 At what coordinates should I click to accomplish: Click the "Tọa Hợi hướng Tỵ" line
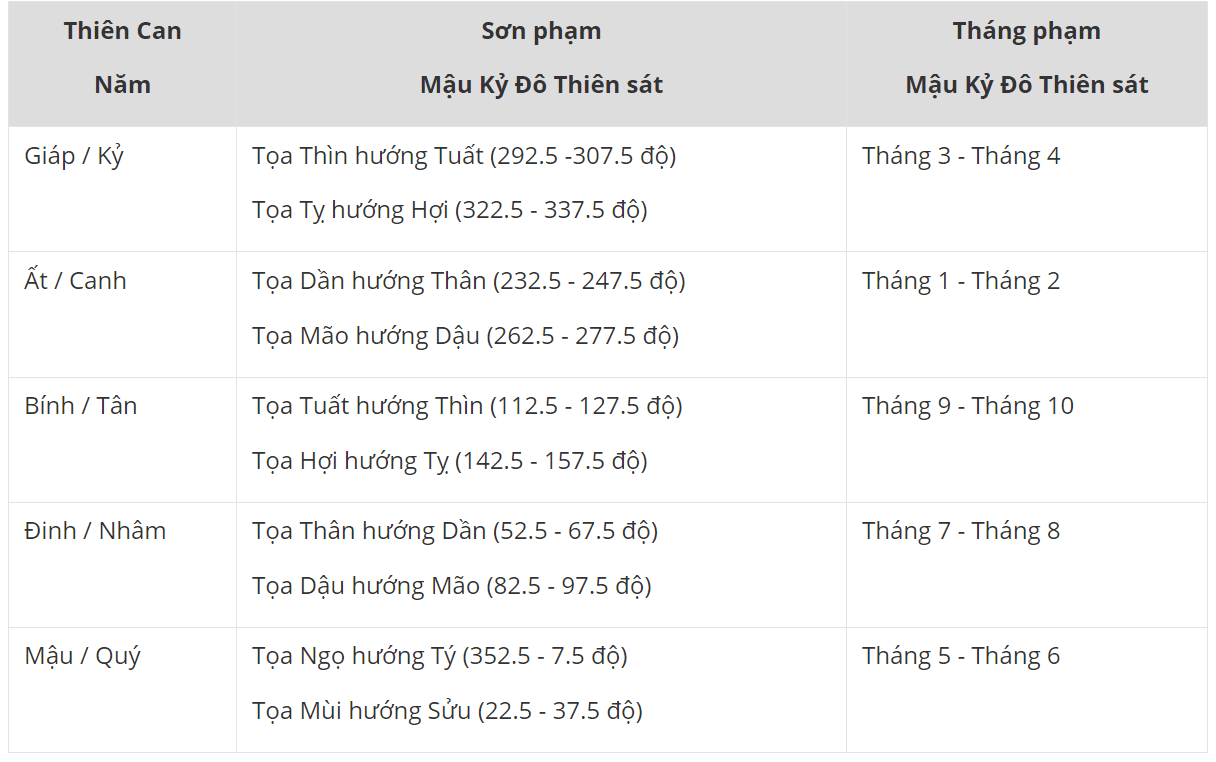coord(450,461)
